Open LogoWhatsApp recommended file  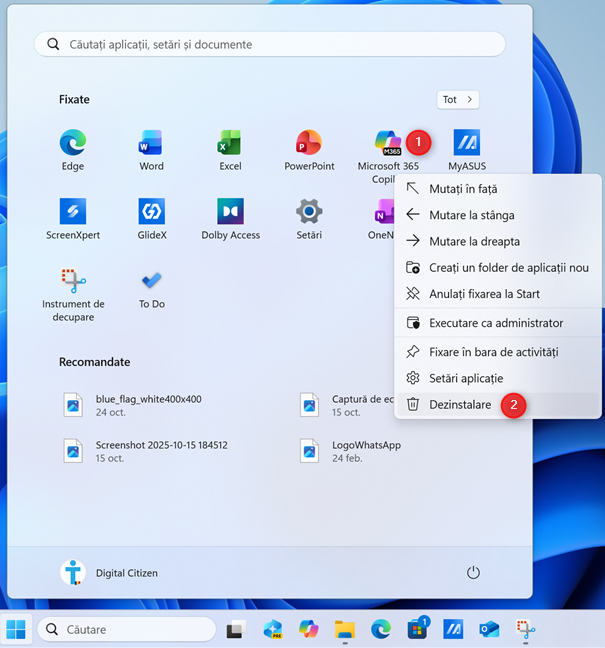350,451
